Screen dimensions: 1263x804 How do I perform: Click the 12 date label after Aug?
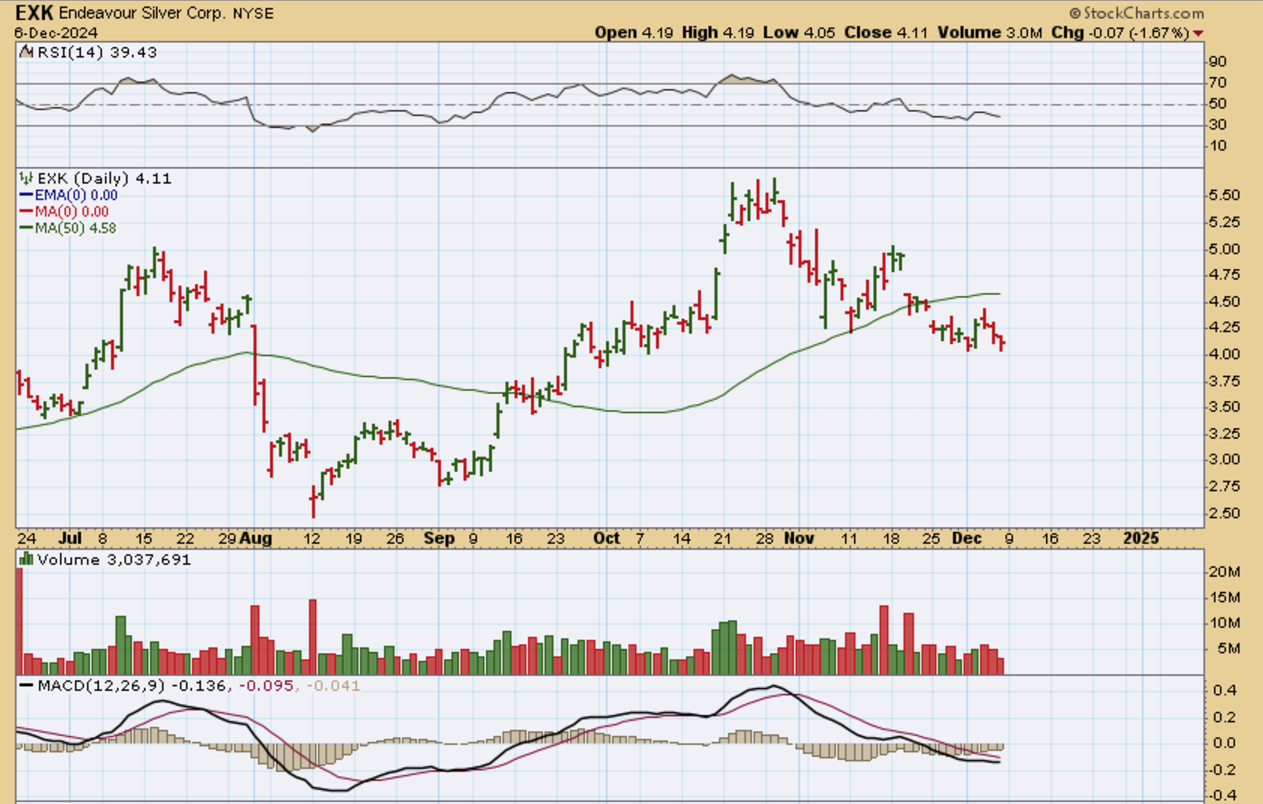click(314, 538)
